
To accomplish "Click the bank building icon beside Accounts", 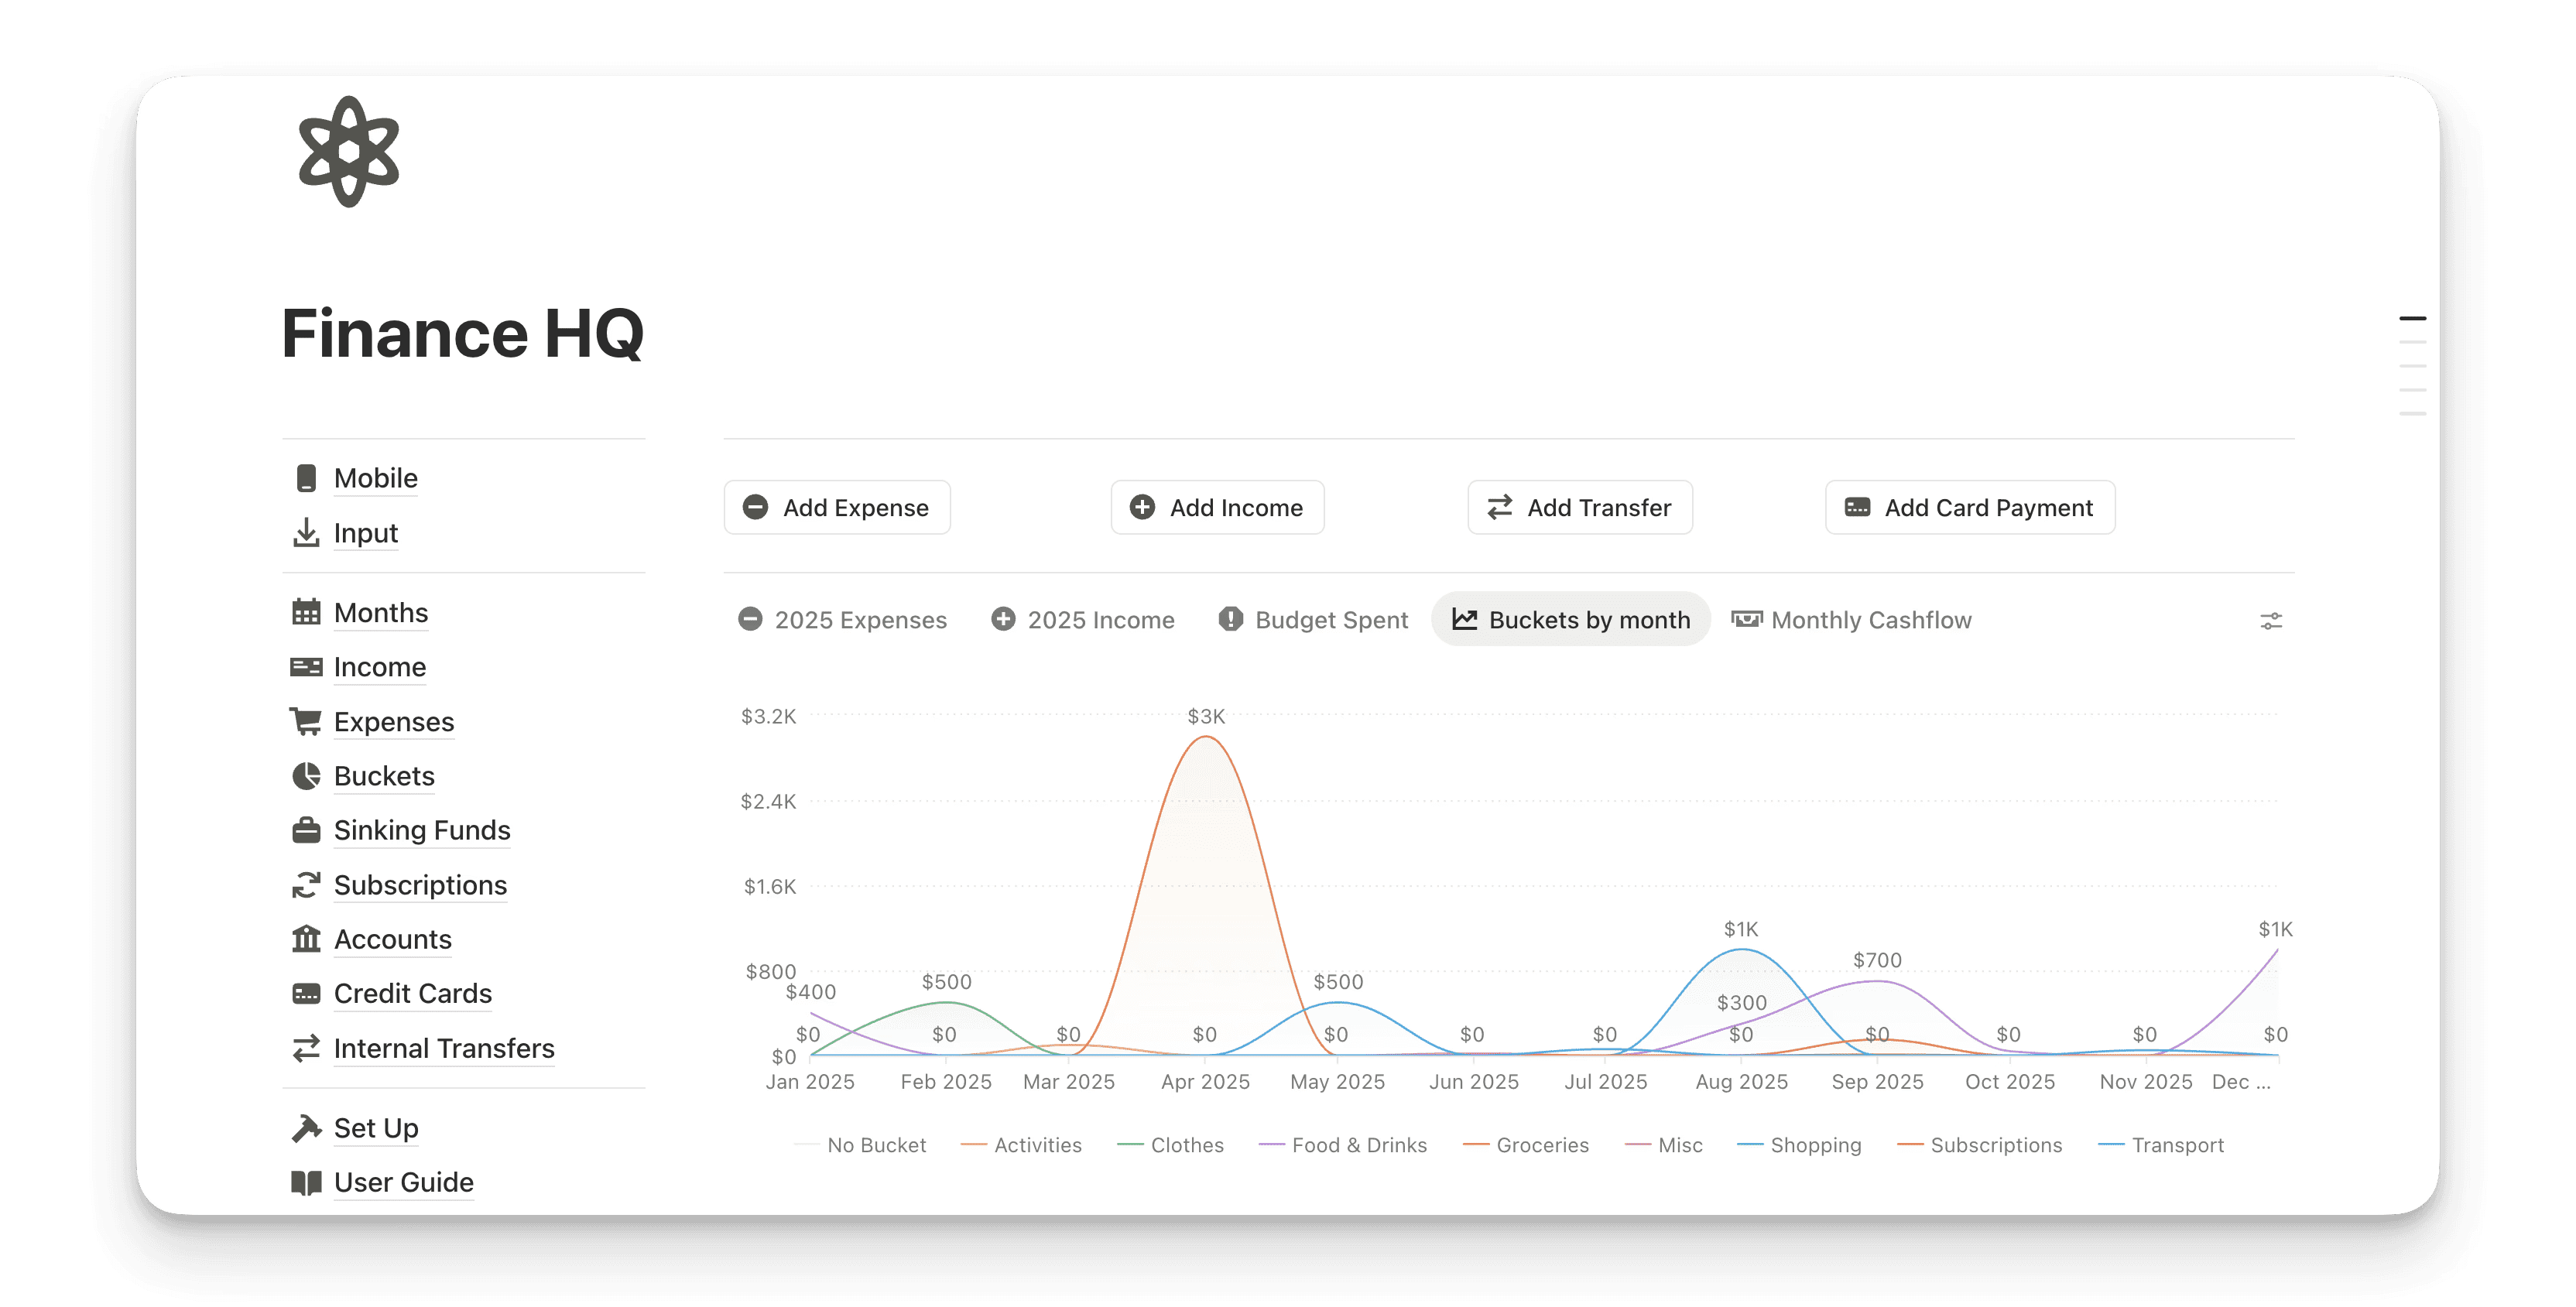I will [x=306, y=939].
